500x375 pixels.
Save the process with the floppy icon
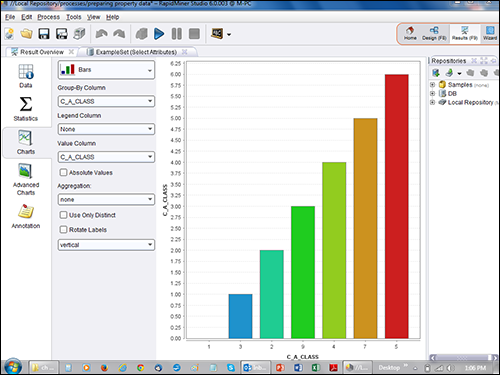coord(44,34)
